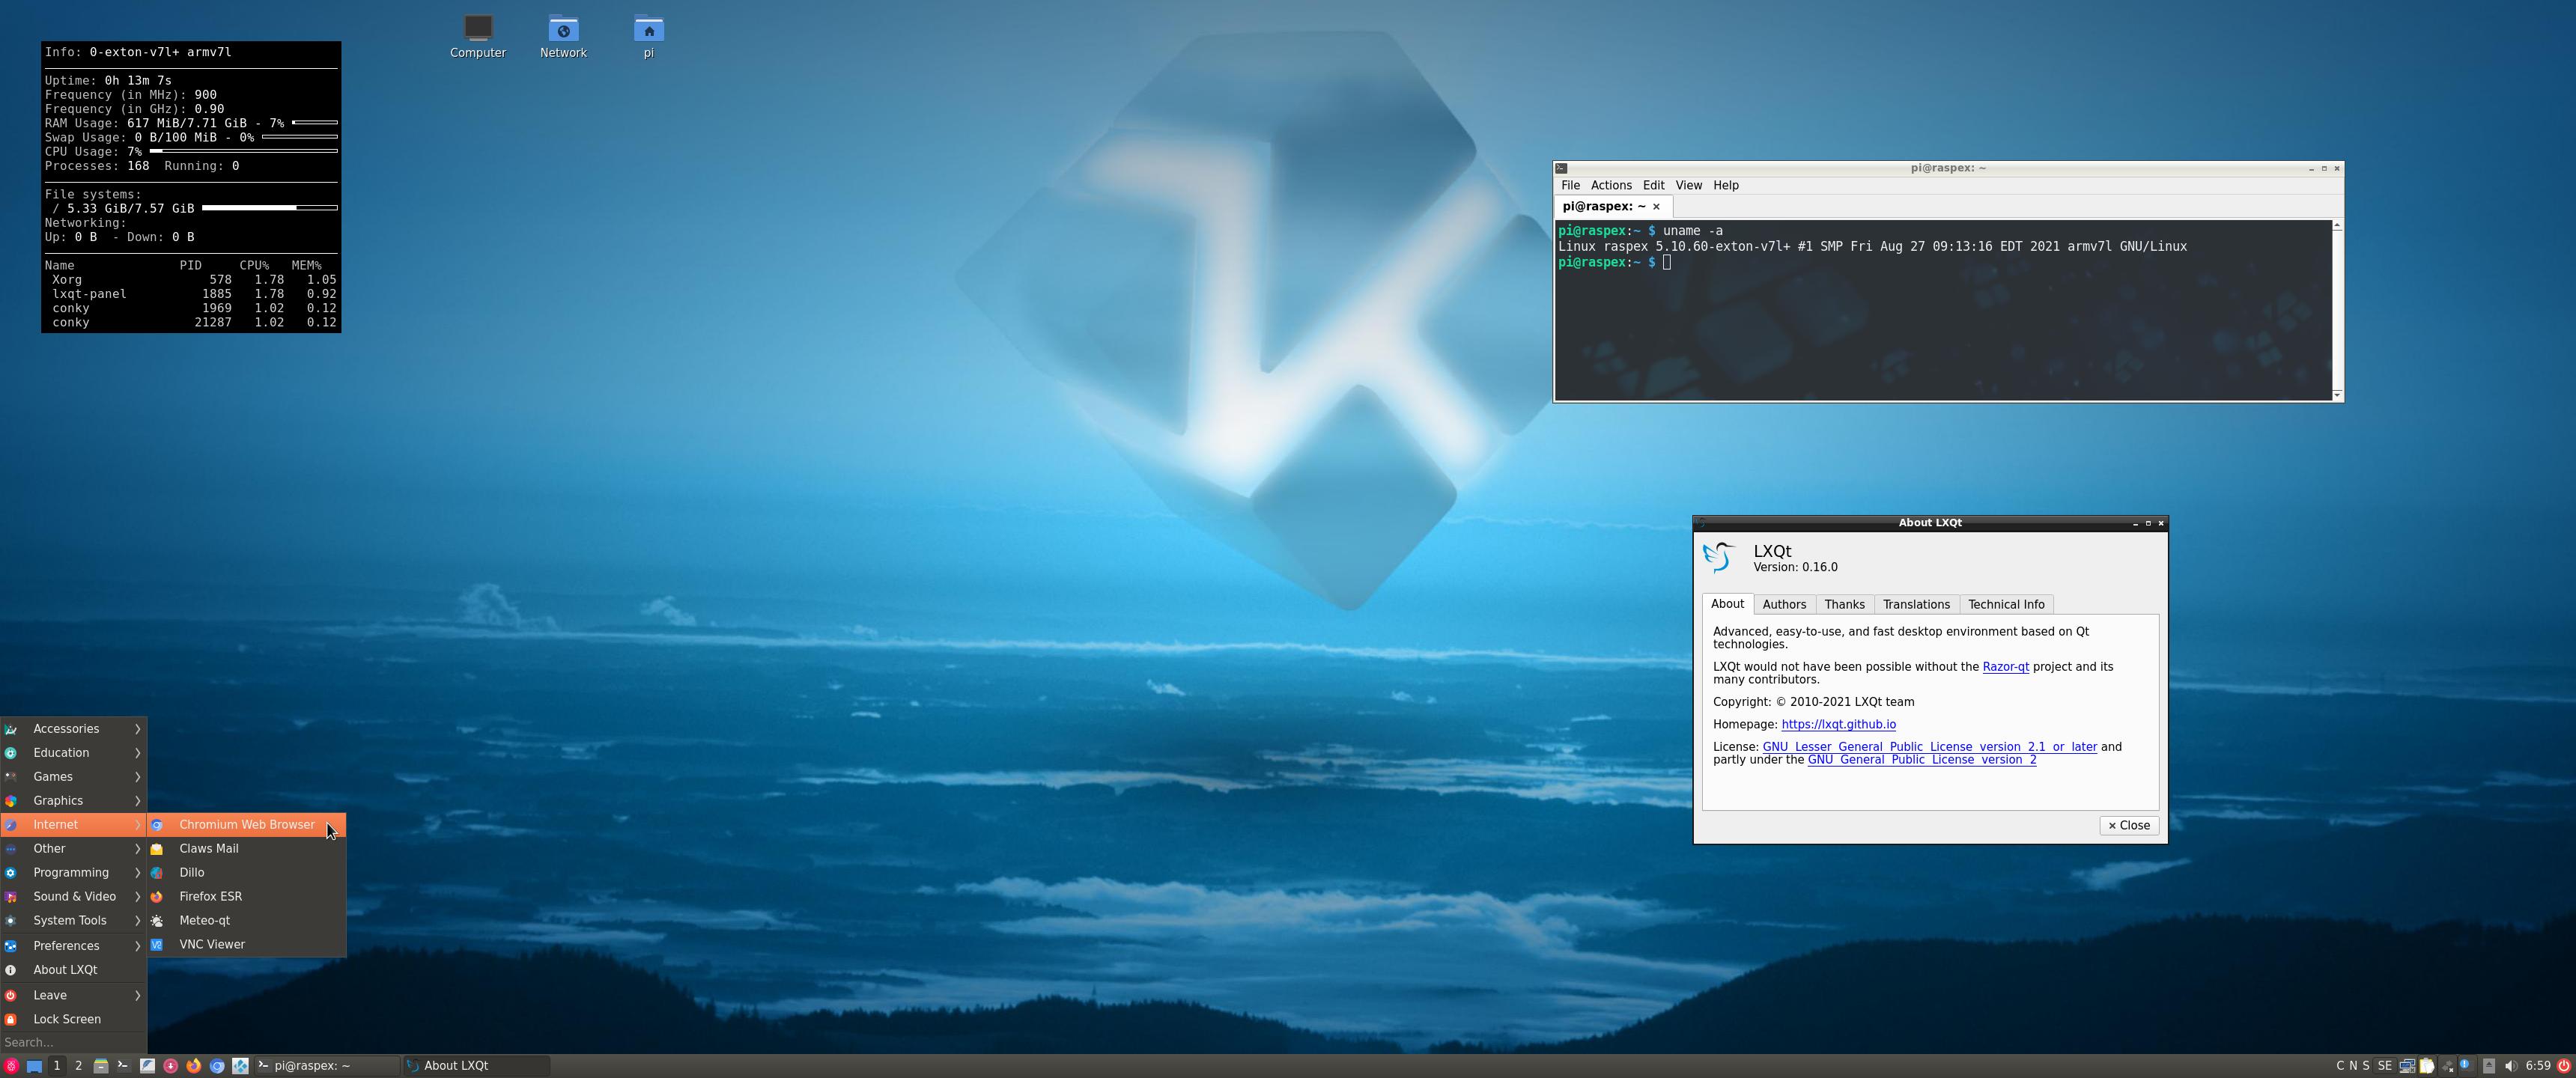The image size is (2576, 1078).
Task: Click Translations tab in About LXQt dialog
Action: [x=1916, y=603]
